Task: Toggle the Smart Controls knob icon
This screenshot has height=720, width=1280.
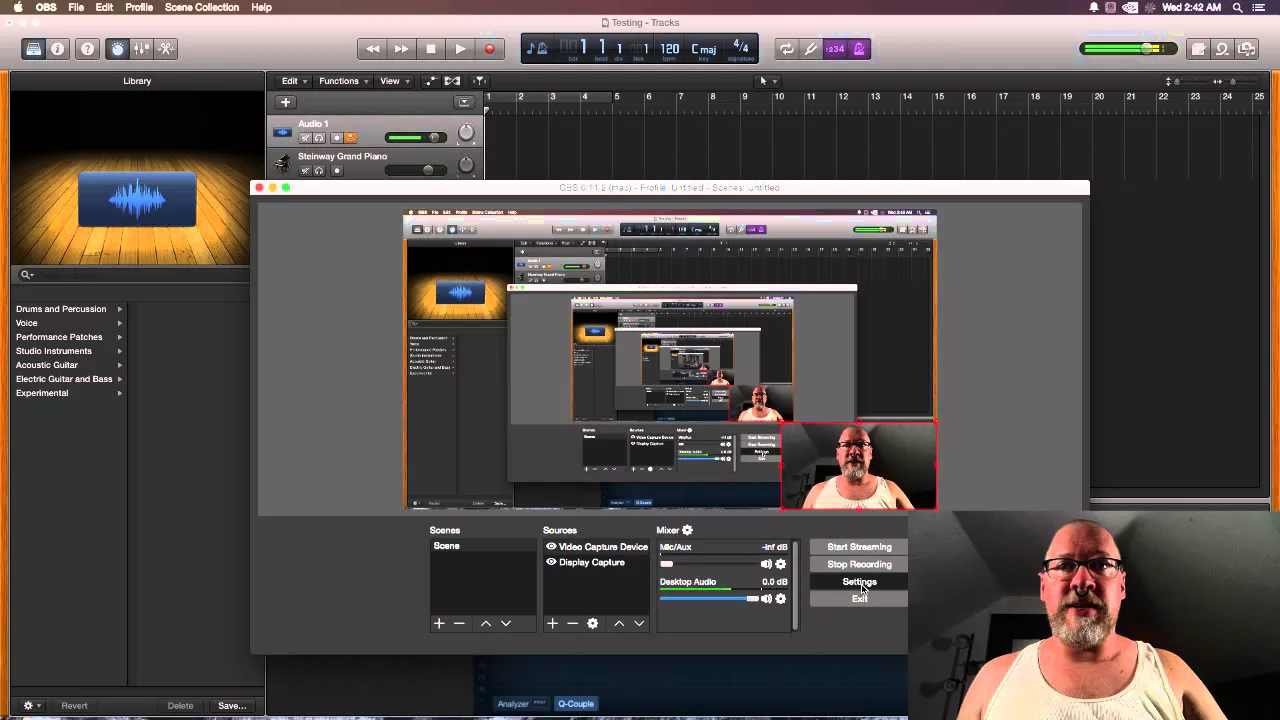Action: (117, 49)
